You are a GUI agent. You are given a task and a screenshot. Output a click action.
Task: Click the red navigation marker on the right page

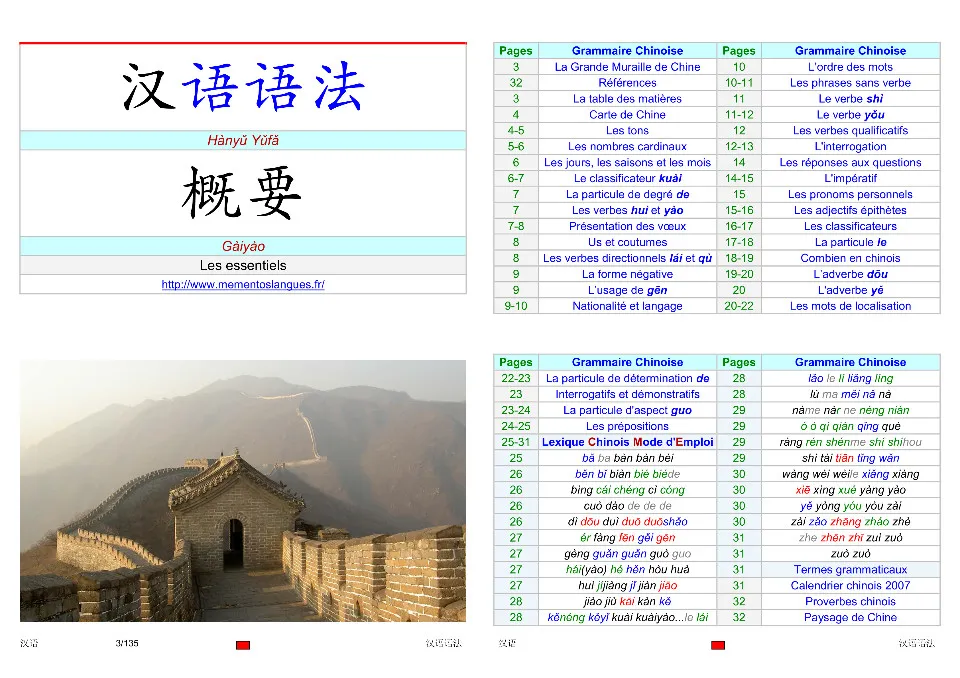[x=717, y=646]
